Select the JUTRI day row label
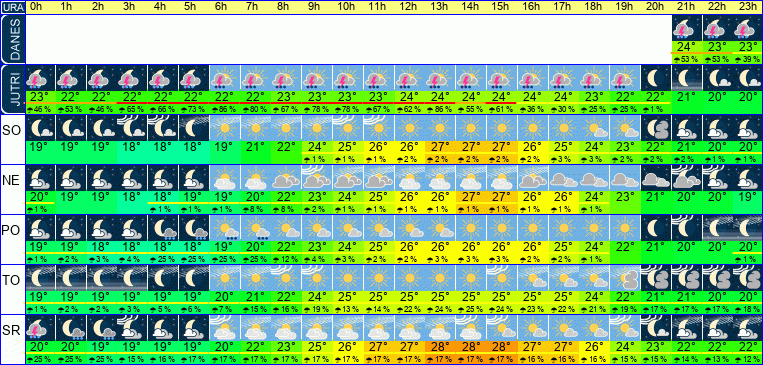This screenshot has height=365, width=763. tap(12, 90)
